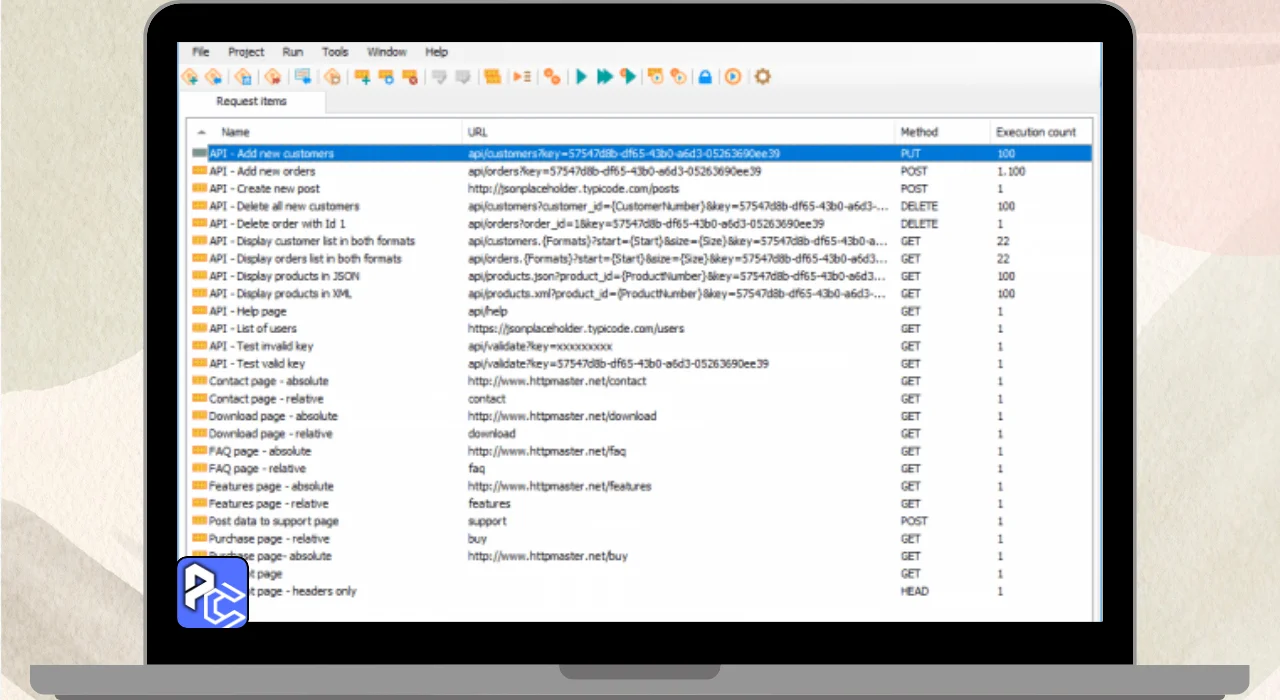The width and height of the screenshot is (1280, 700).
Task: Open the Window menu
Action: 387,52
